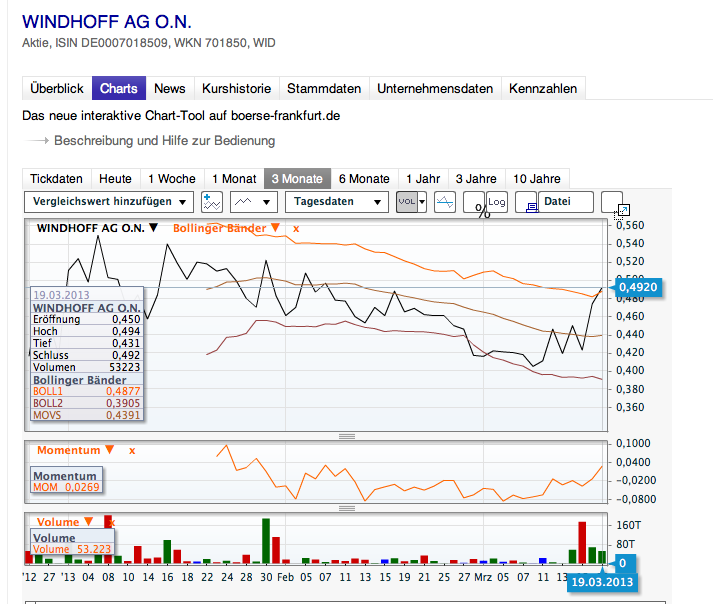Grab divider handle between price and Momentum panels
723x604 pixels.
[x=347, y=436]
